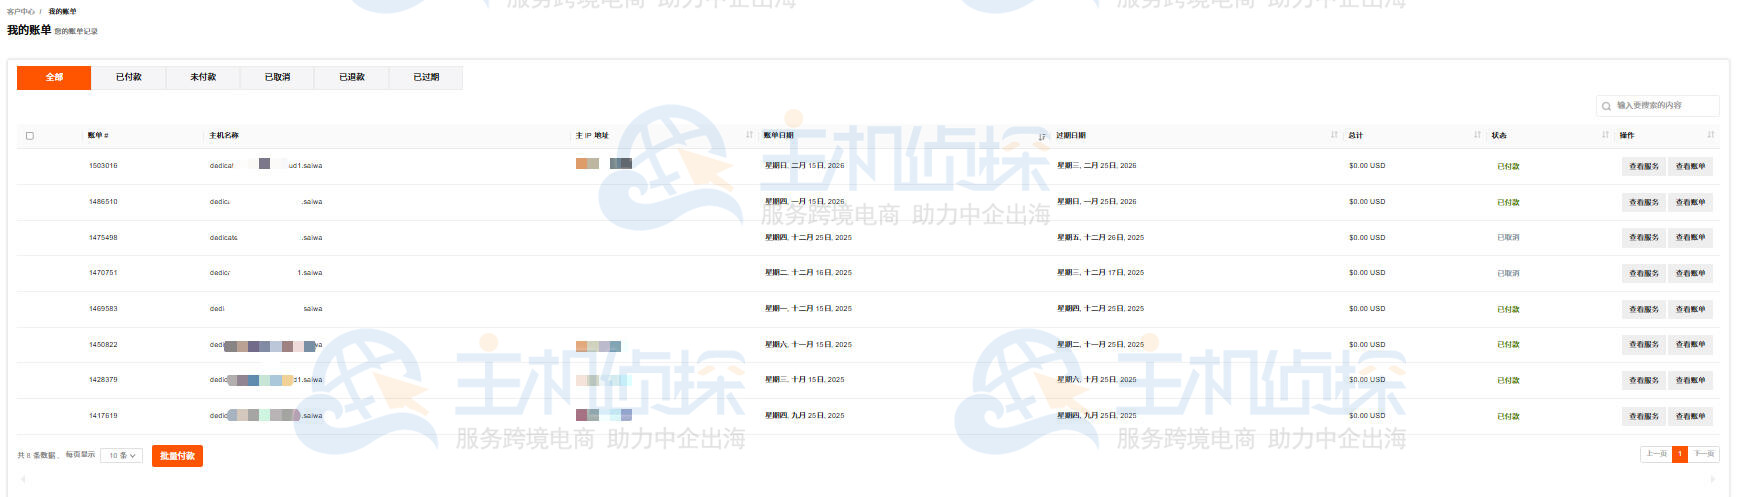Click 查看服务 for invoice 1428379
1737x497 pixels.
1643,380
